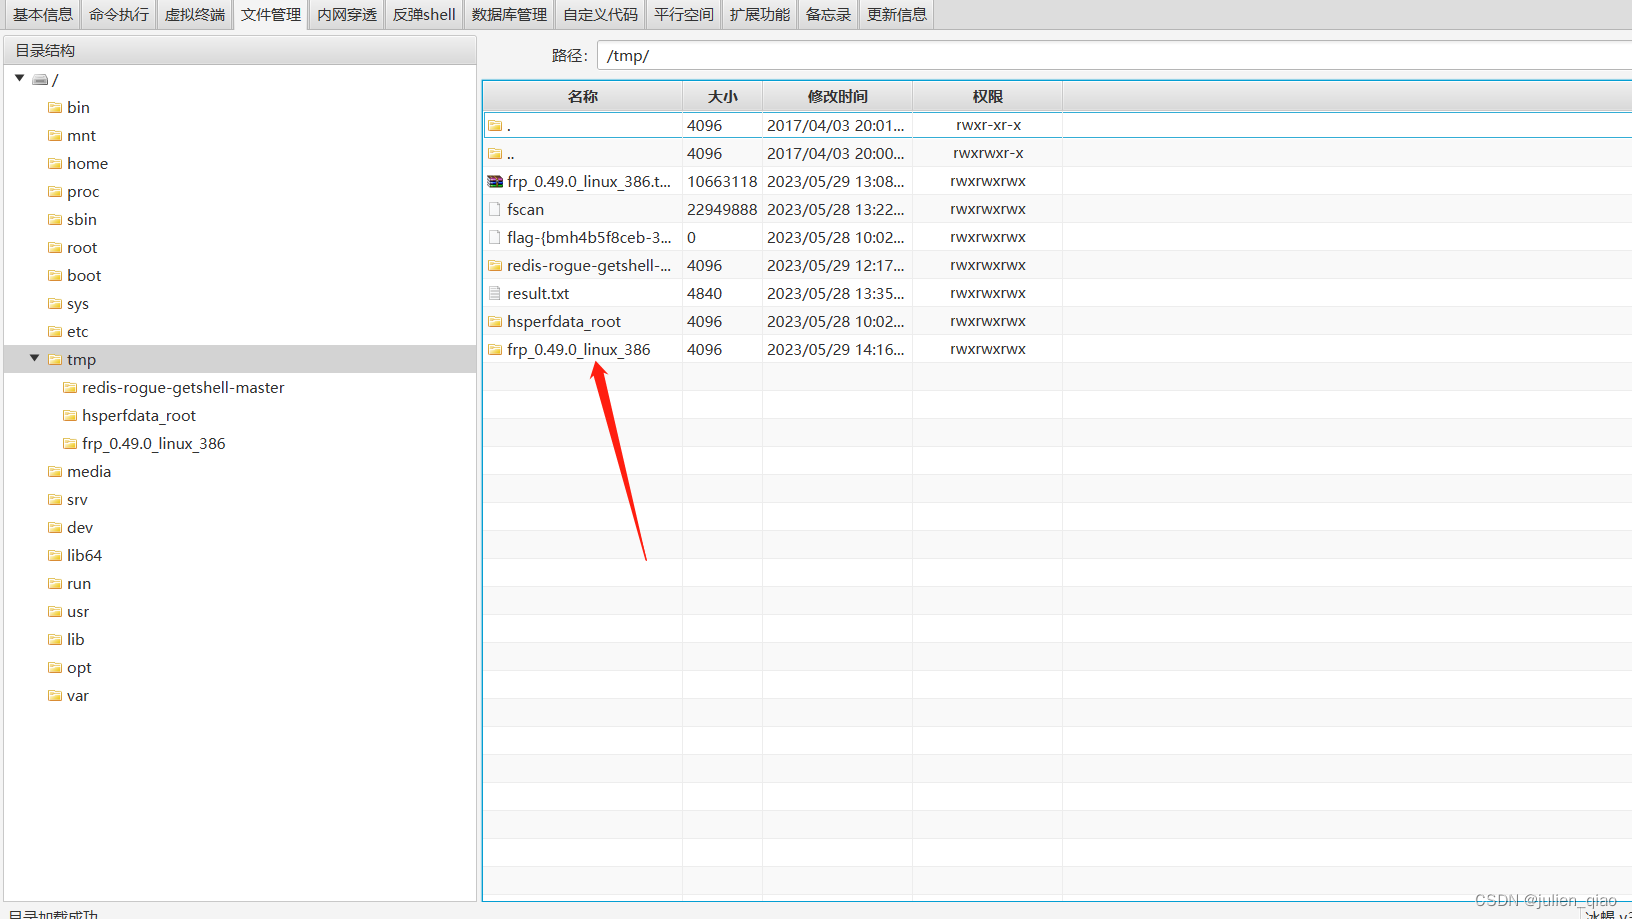Click the 路径 path input field
Viewport: 1632px width, 919px height.
[1114, 55]
